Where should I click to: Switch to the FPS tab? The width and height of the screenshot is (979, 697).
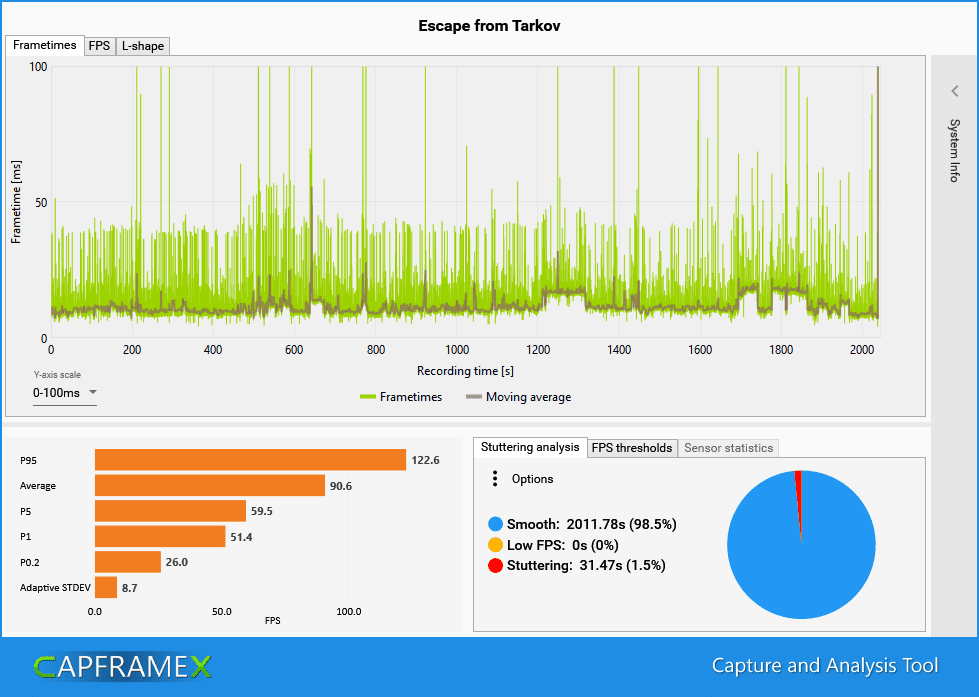click(99, 46)
